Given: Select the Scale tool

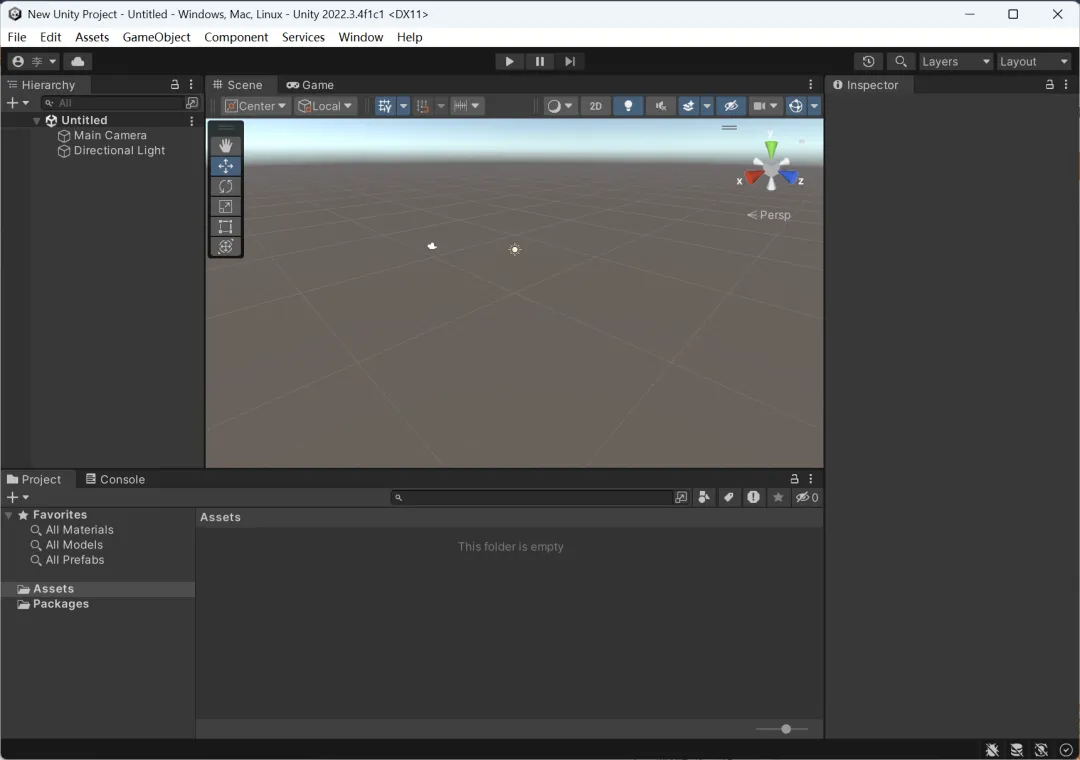Looking at the screenshot, I should coord(225,206).
